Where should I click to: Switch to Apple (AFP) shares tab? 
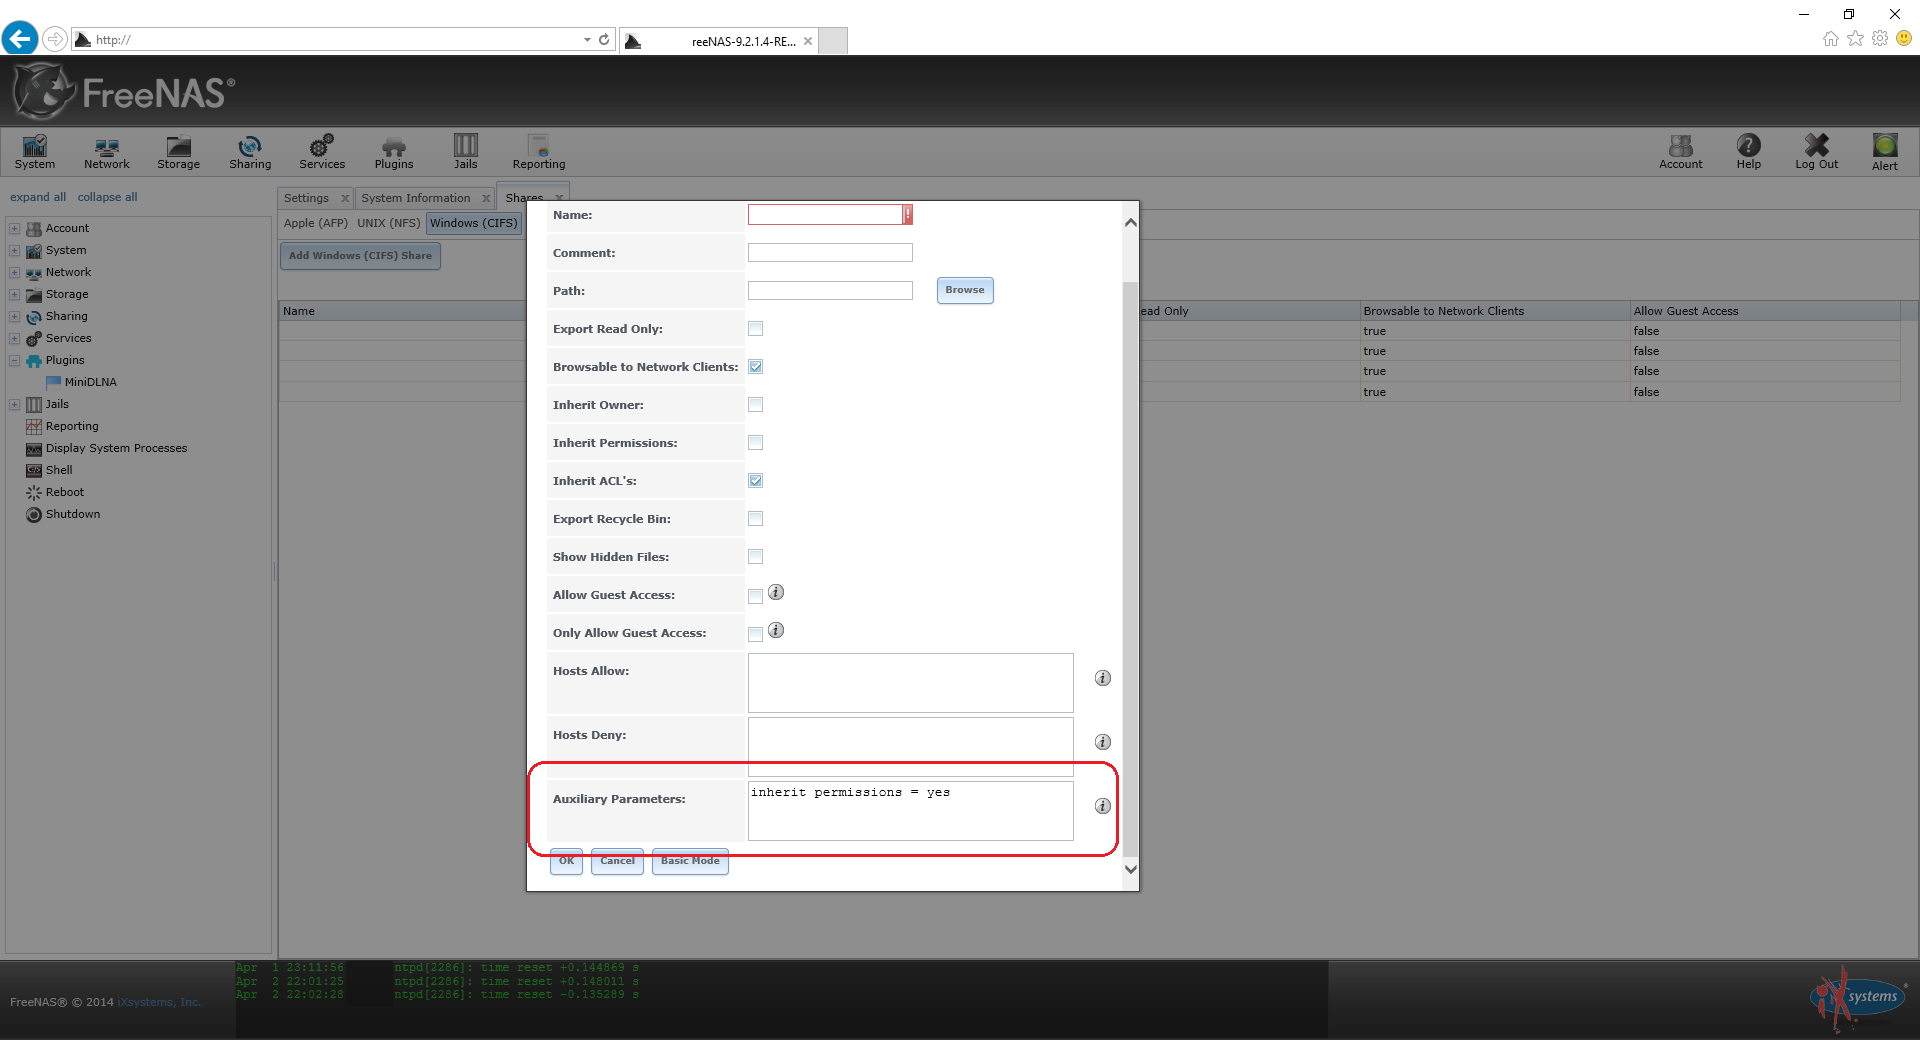pyautogui.click(x=316, y=223)
